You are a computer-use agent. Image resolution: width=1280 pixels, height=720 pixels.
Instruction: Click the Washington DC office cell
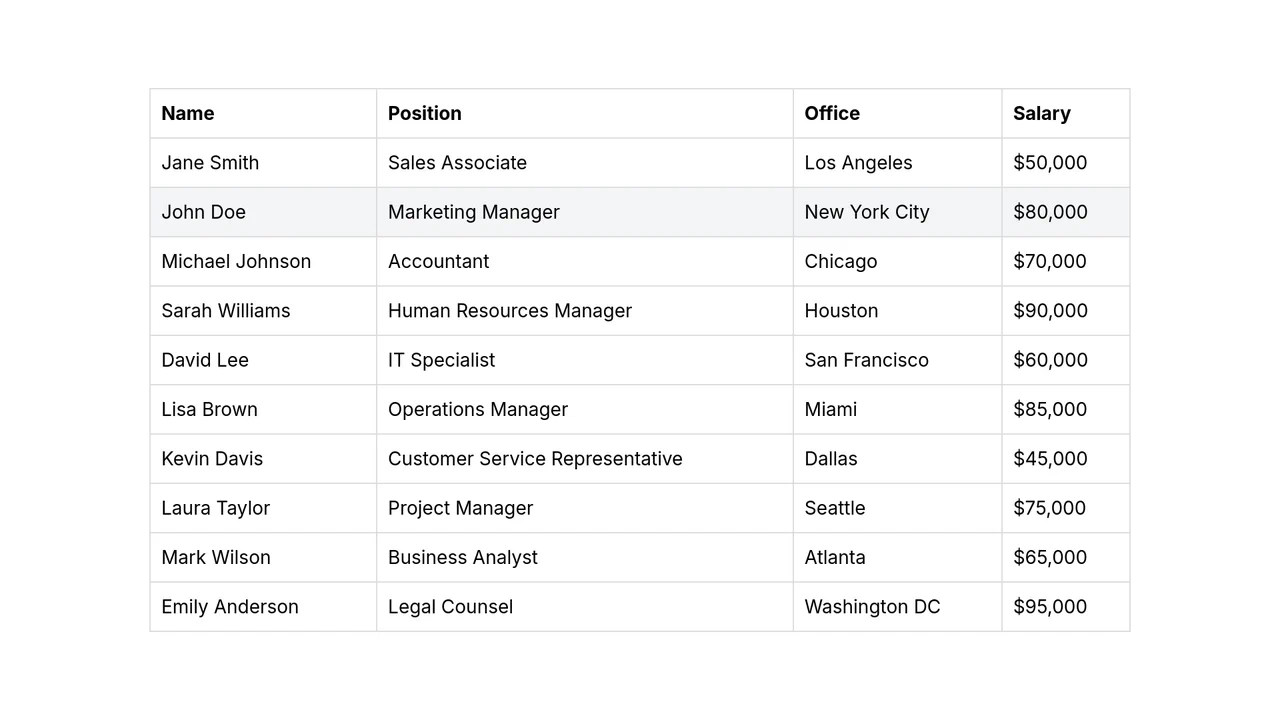898,607
